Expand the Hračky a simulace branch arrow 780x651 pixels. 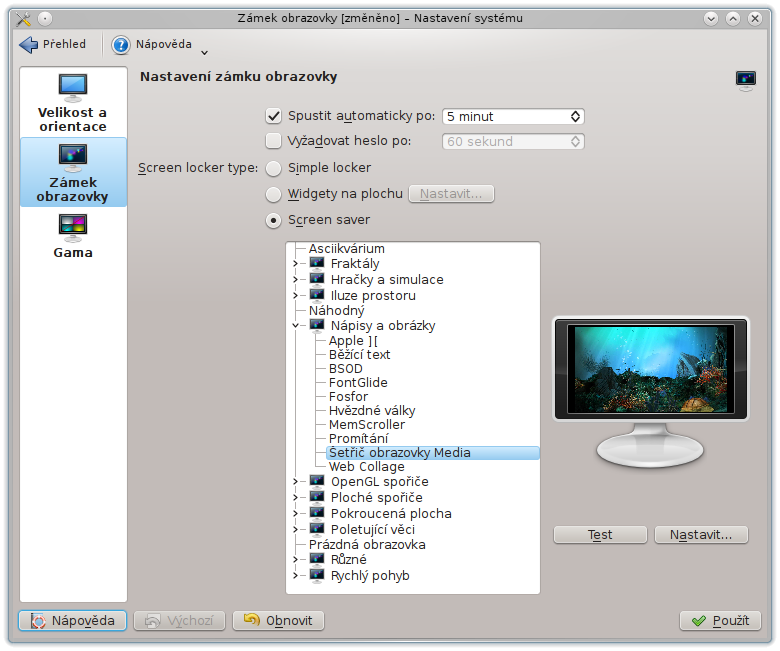point(295,279)
